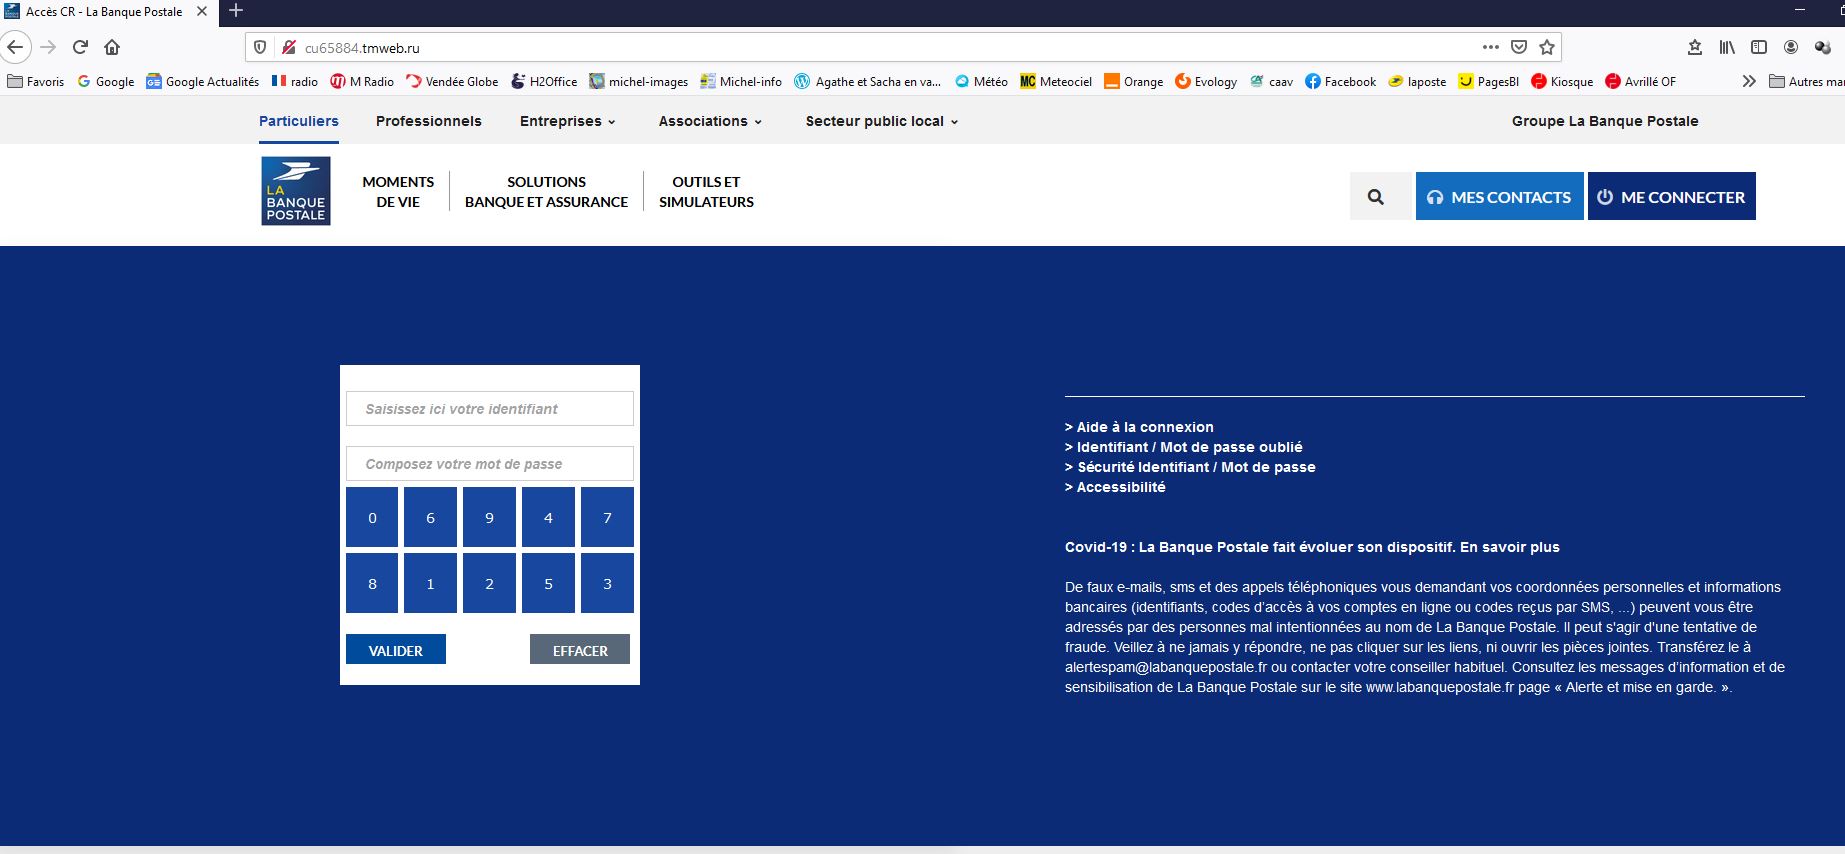This screenshot has width=1845, height=854.
Task: Open the caav bookmark
Action: (1271, 81)
